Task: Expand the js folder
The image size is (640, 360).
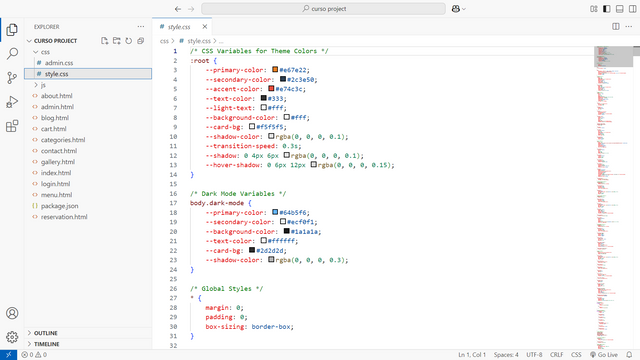Action: tap(36, 85)
